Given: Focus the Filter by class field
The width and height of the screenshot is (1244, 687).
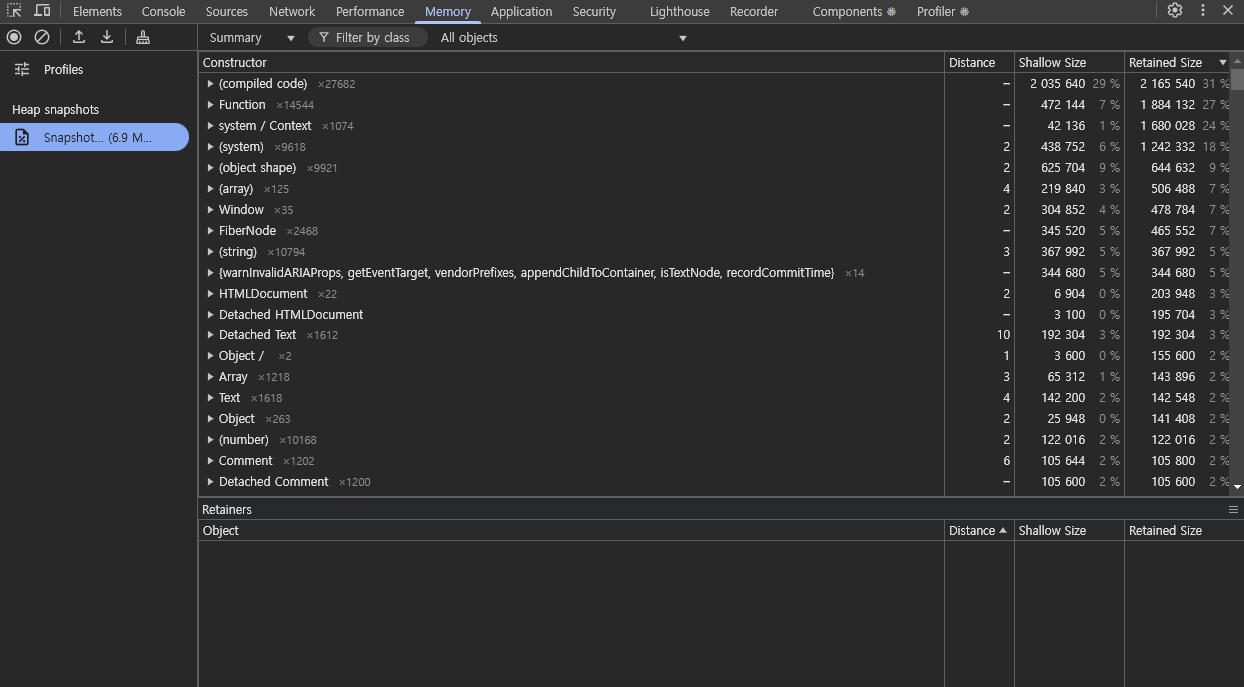Looking at the screenshot, I should (367, 37).
